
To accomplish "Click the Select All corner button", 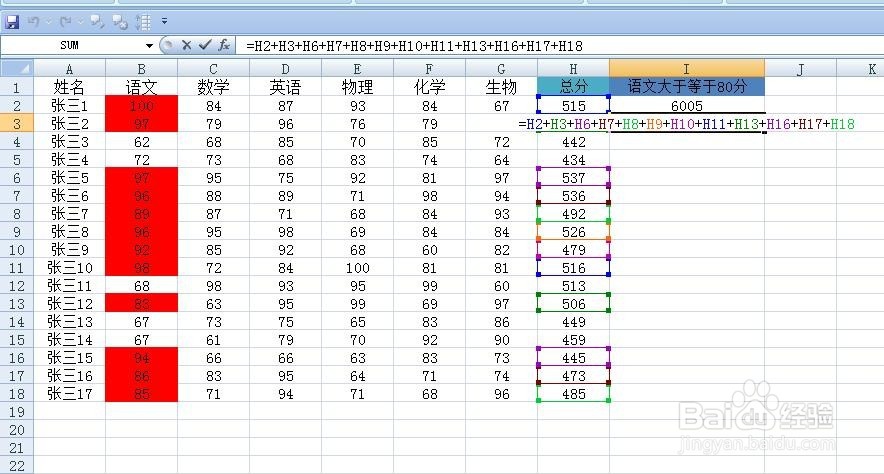I will 17,69.
